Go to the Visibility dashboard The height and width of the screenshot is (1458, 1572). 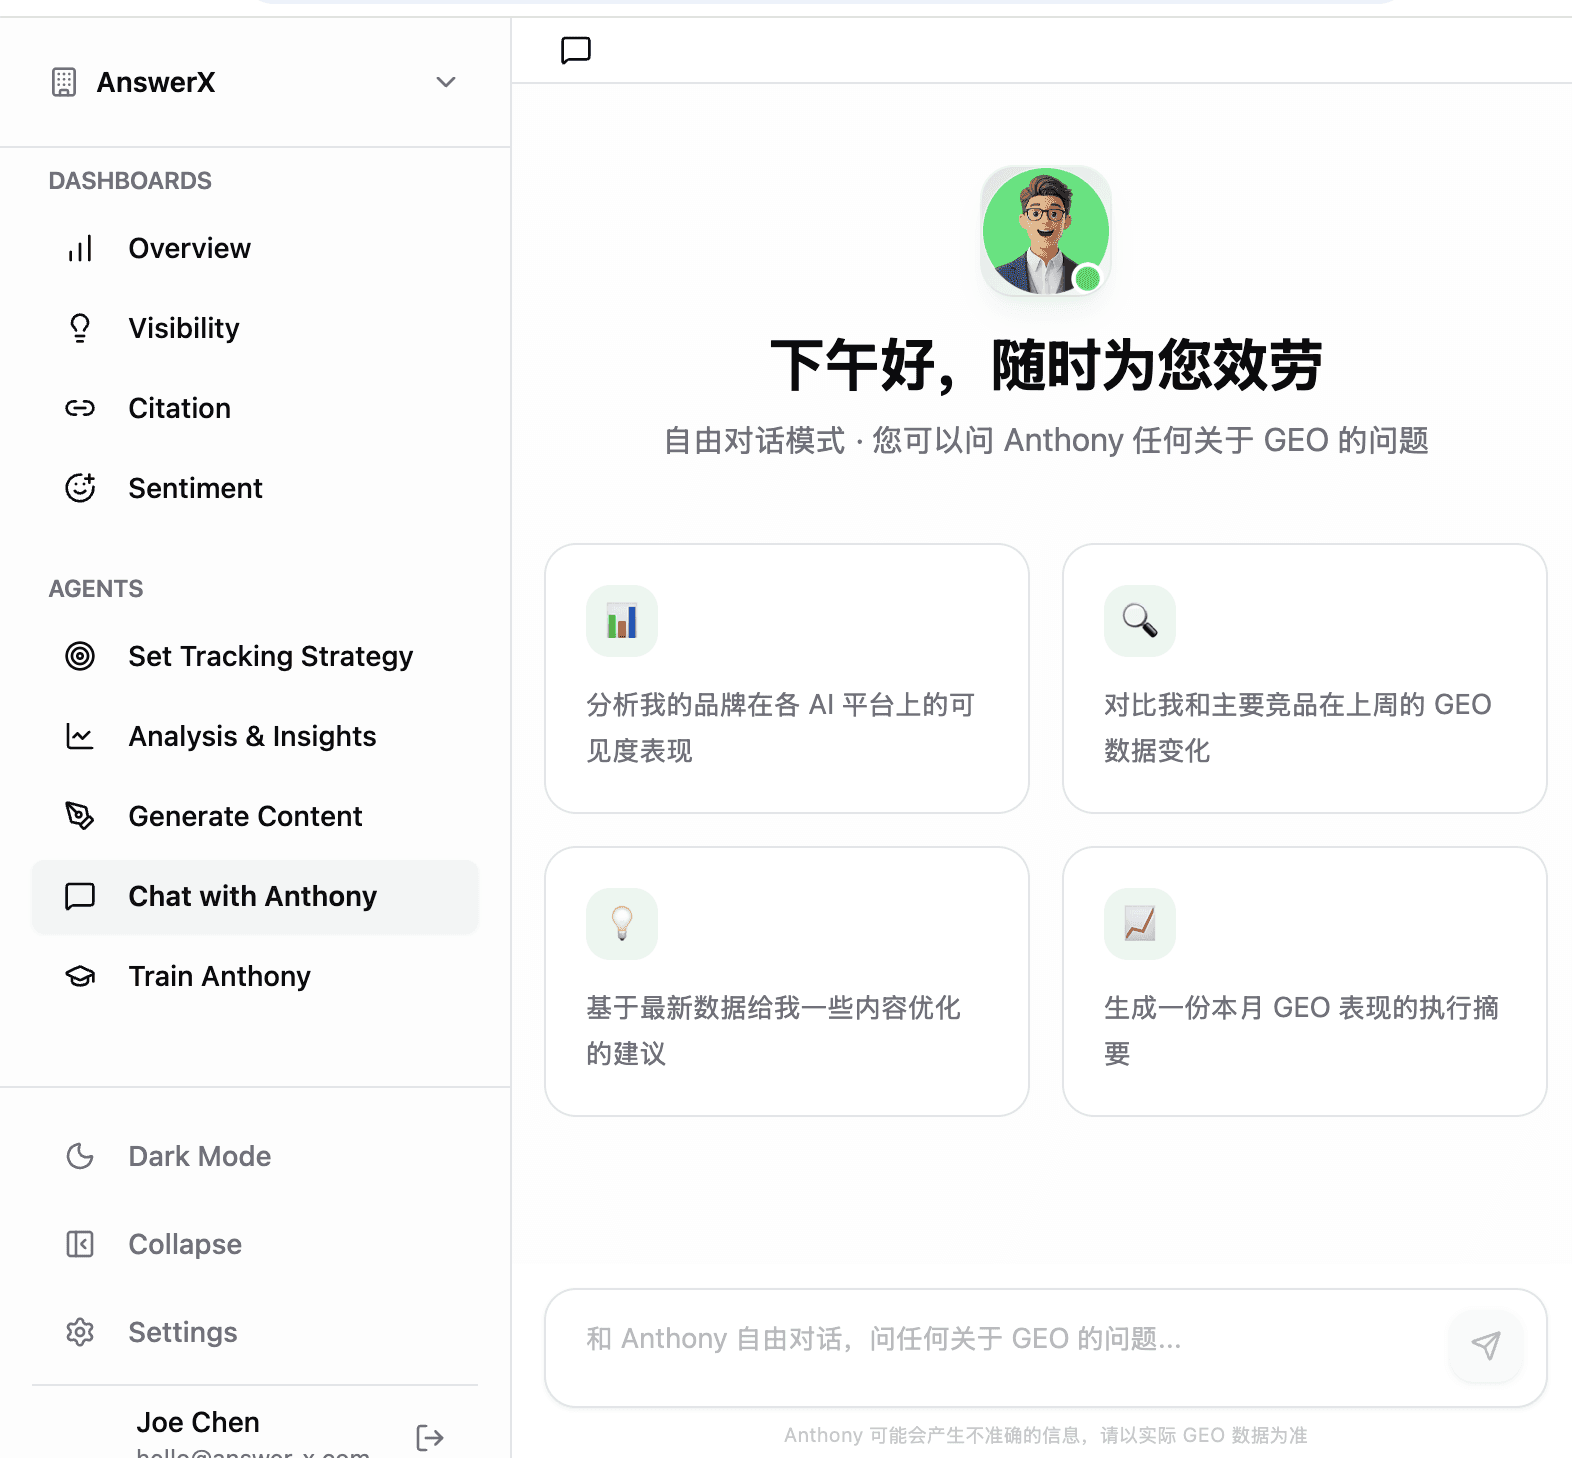(255, 328)
